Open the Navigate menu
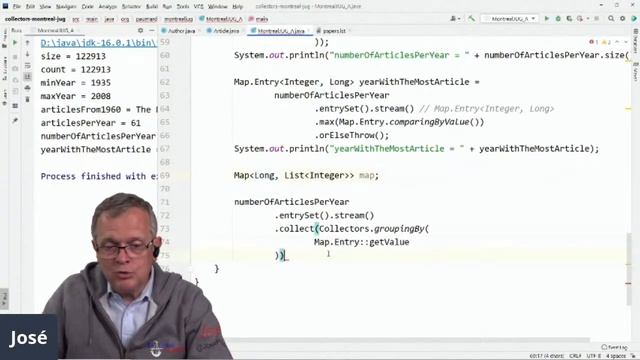The width and height of the screenshot is (640, 360). [x=66, y=7]
